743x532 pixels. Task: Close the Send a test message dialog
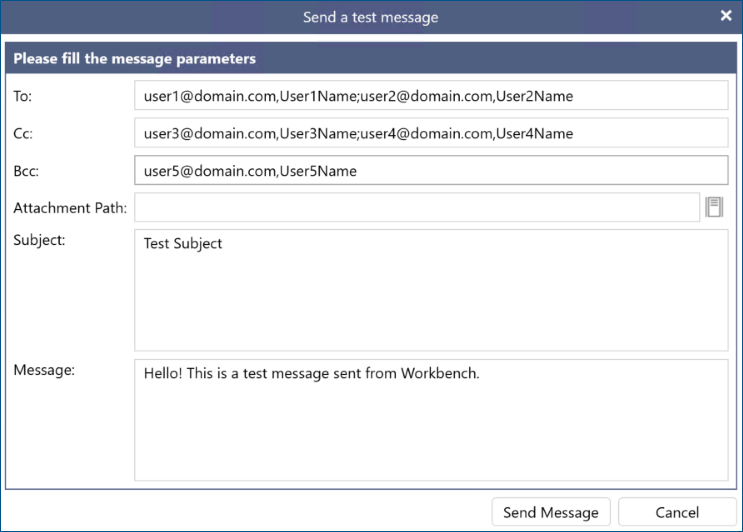point(726,16)
